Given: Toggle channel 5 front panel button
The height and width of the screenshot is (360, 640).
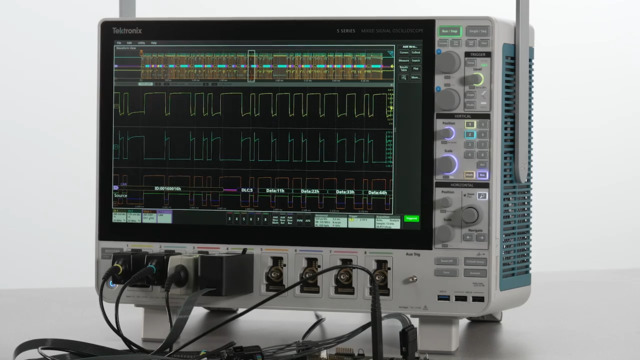Looking at the screenshot, I should (x=483, y=124).
